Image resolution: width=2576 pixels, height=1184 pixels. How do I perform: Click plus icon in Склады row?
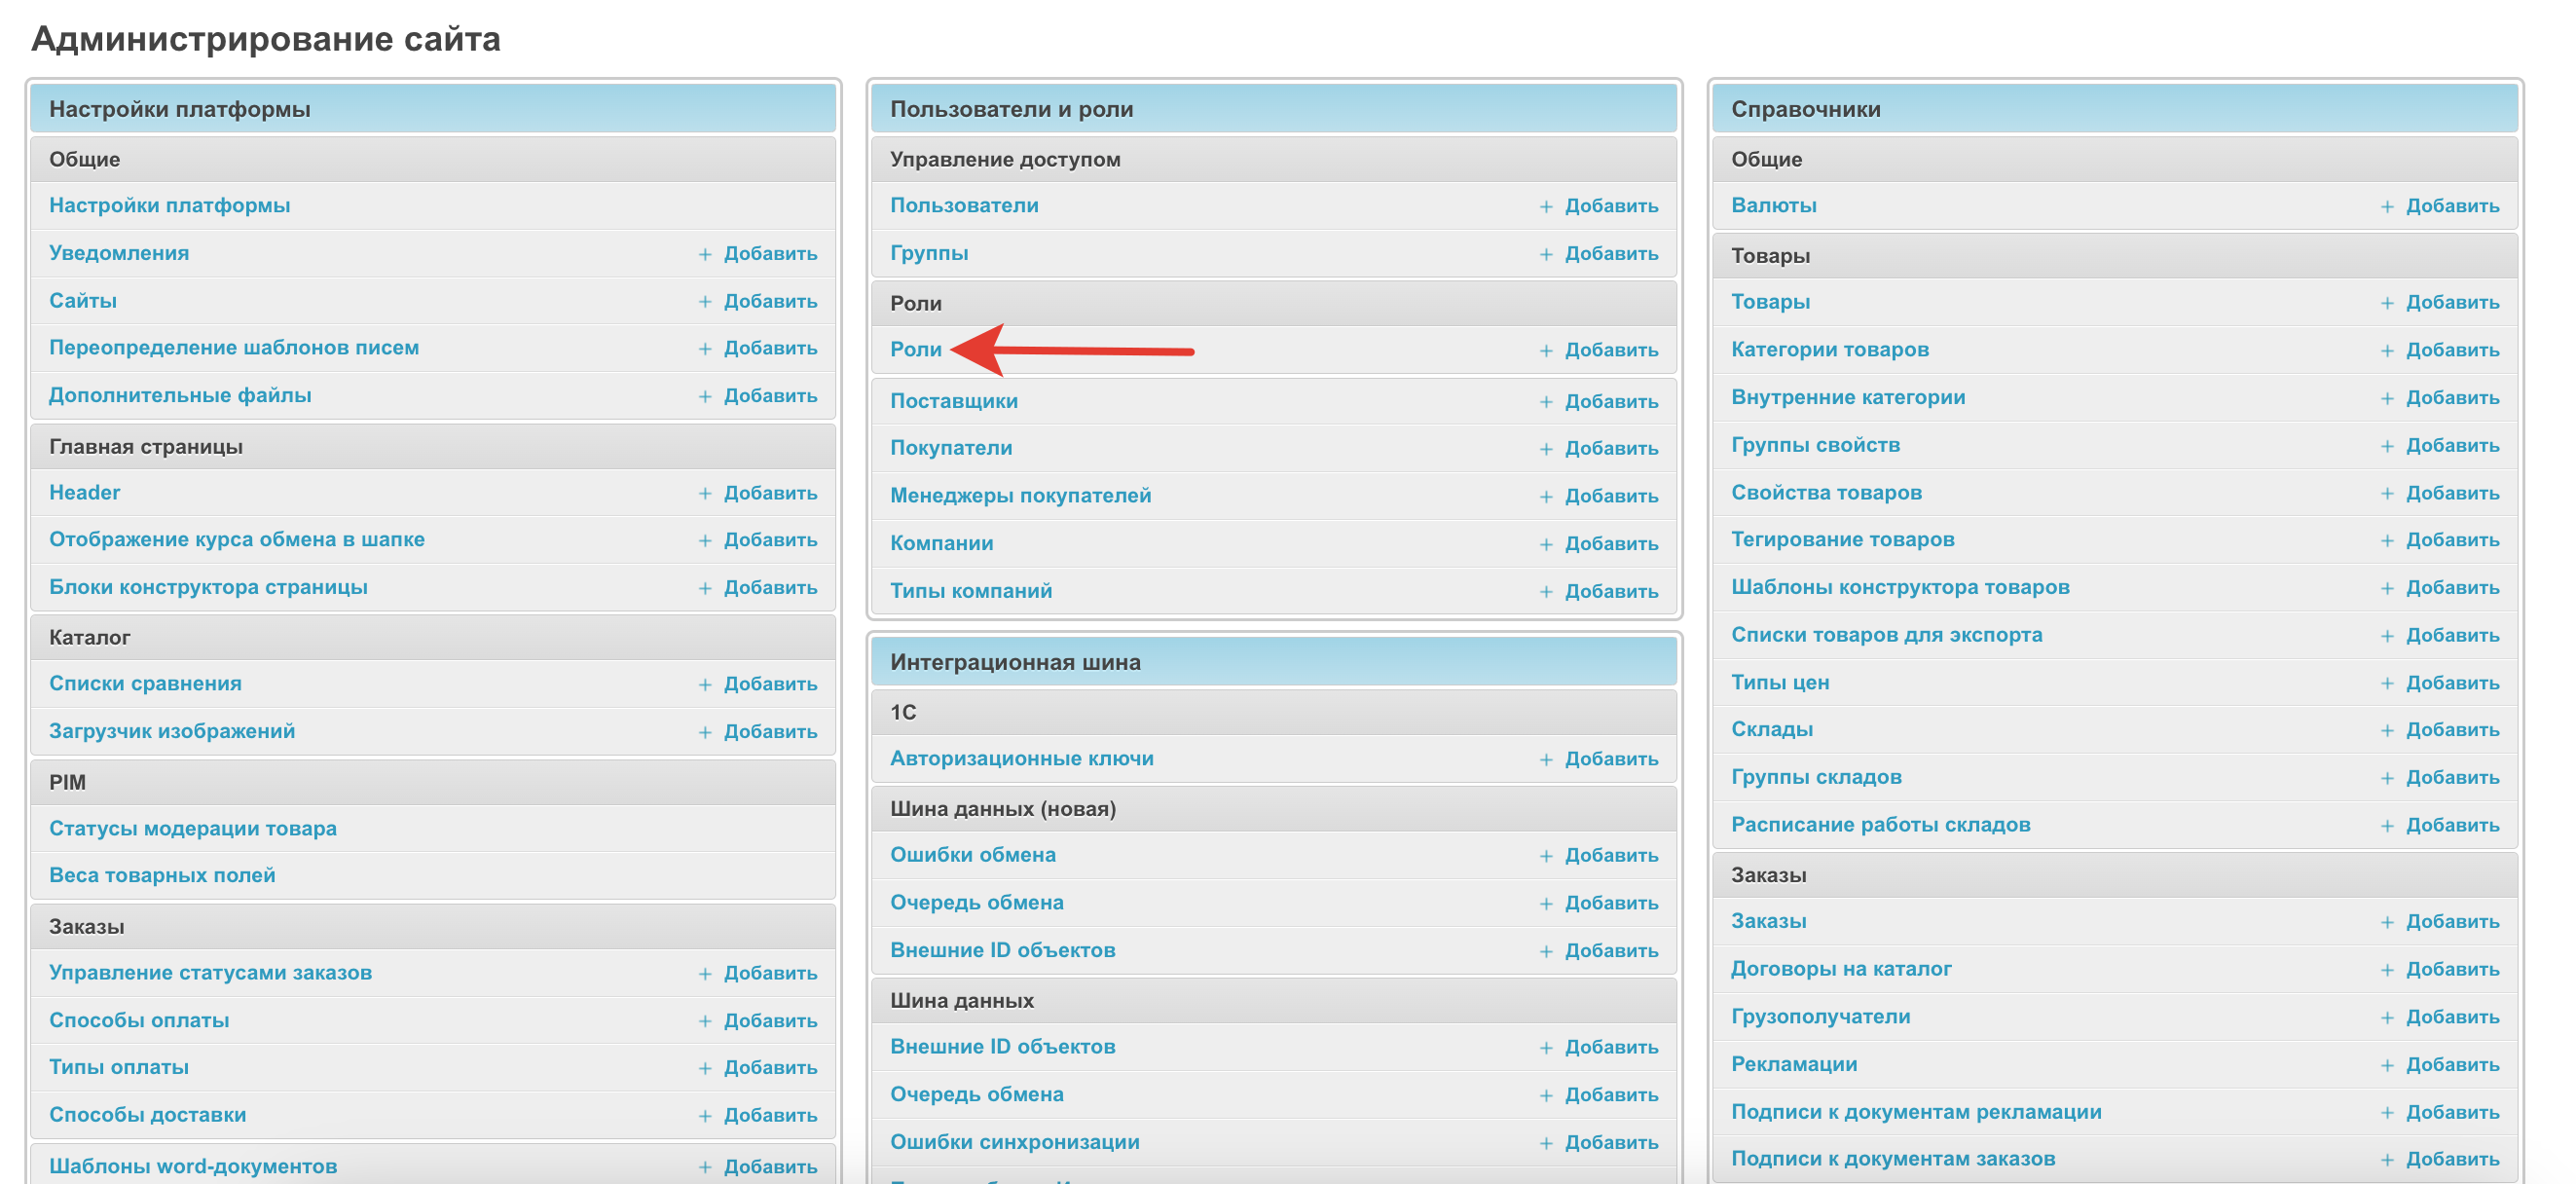pyautogui.click(x=2387, y=730)
